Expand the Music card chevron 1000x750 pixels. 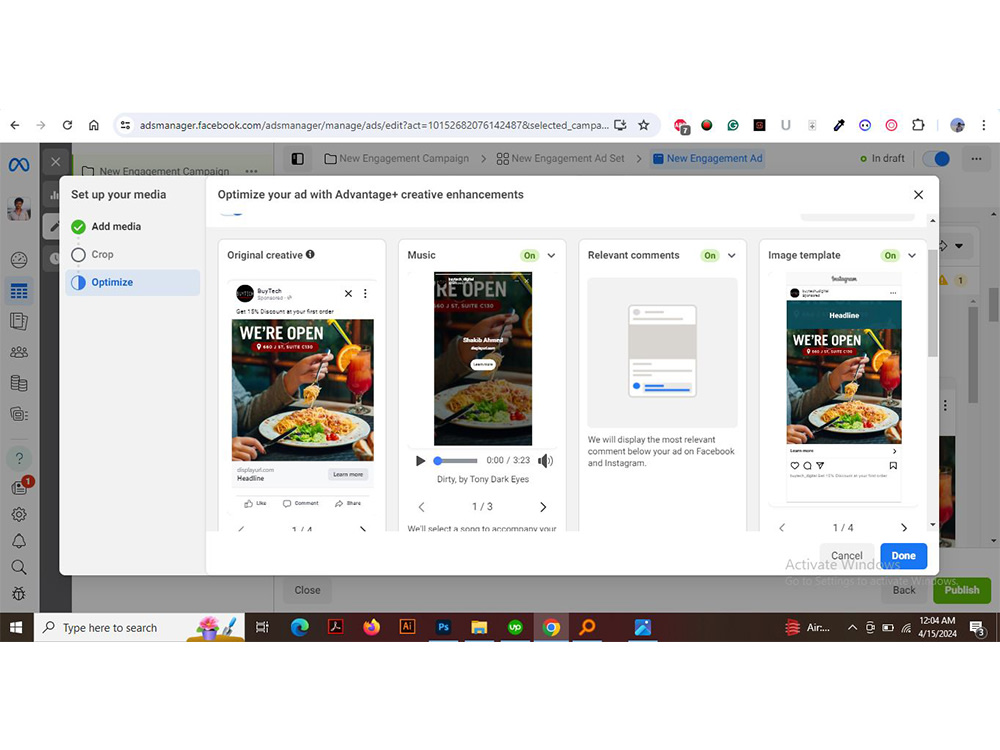pyautogui.click(x=552, y=255)
